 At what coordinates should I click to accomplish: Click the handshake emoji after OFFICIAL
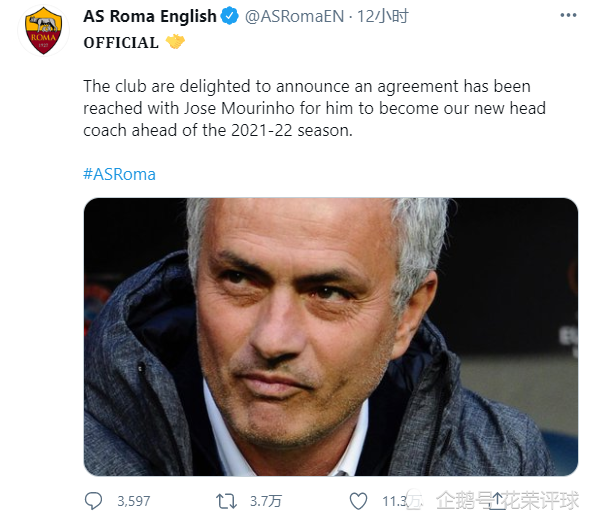click(175, 42)
